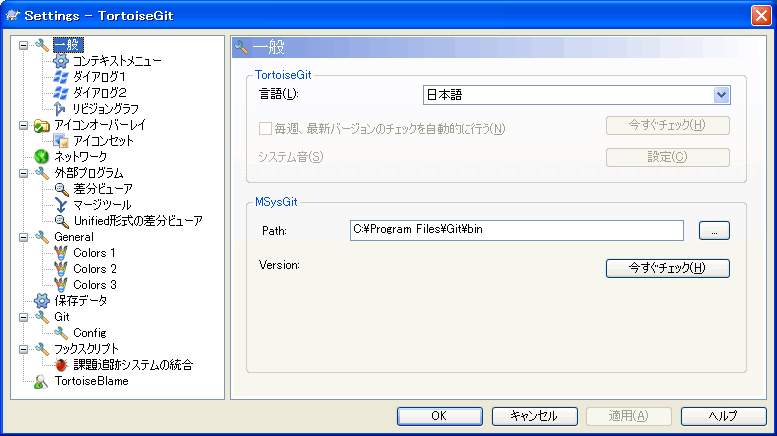Click the bug icon for 課題追跡システムの統合
The width and height of the screenshot is (777, 436).
(x=60, y=365)
